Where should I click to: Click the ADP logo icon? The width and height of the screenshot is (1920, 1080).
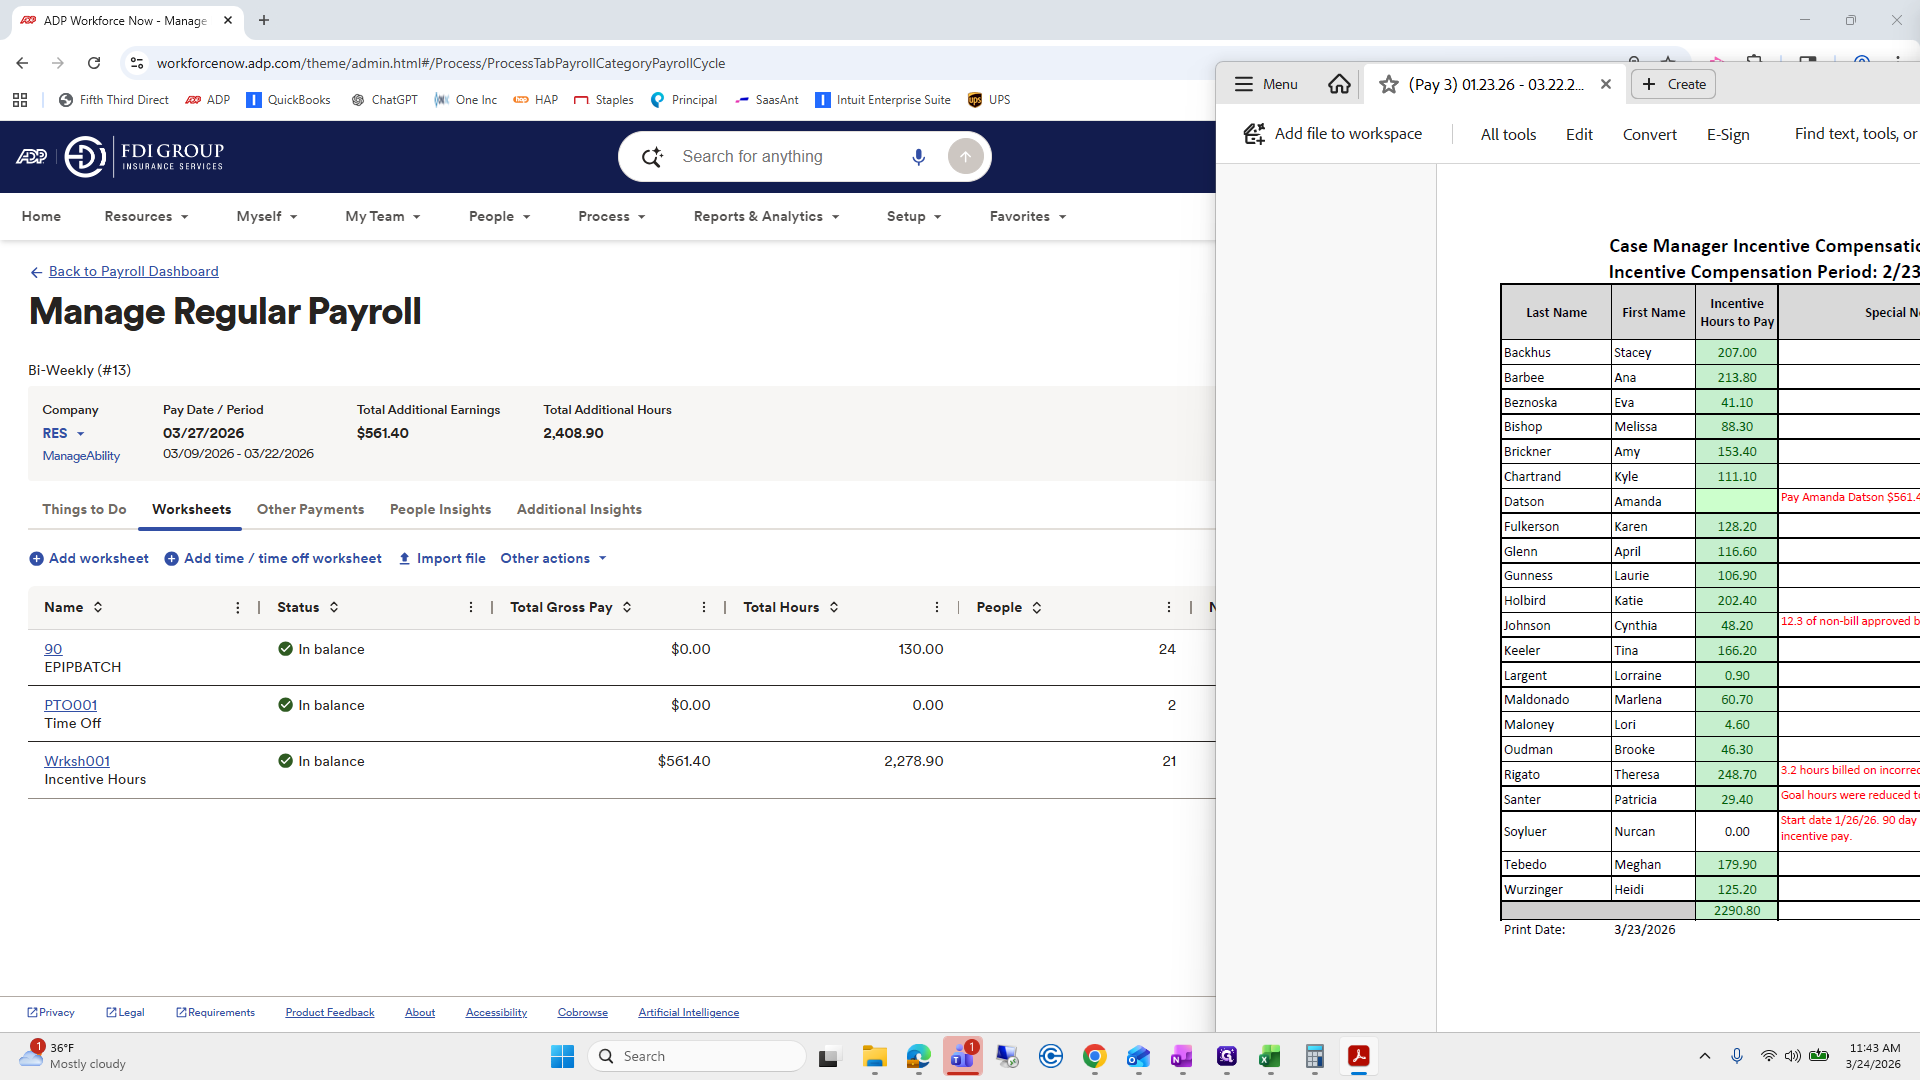click(32, 157)
